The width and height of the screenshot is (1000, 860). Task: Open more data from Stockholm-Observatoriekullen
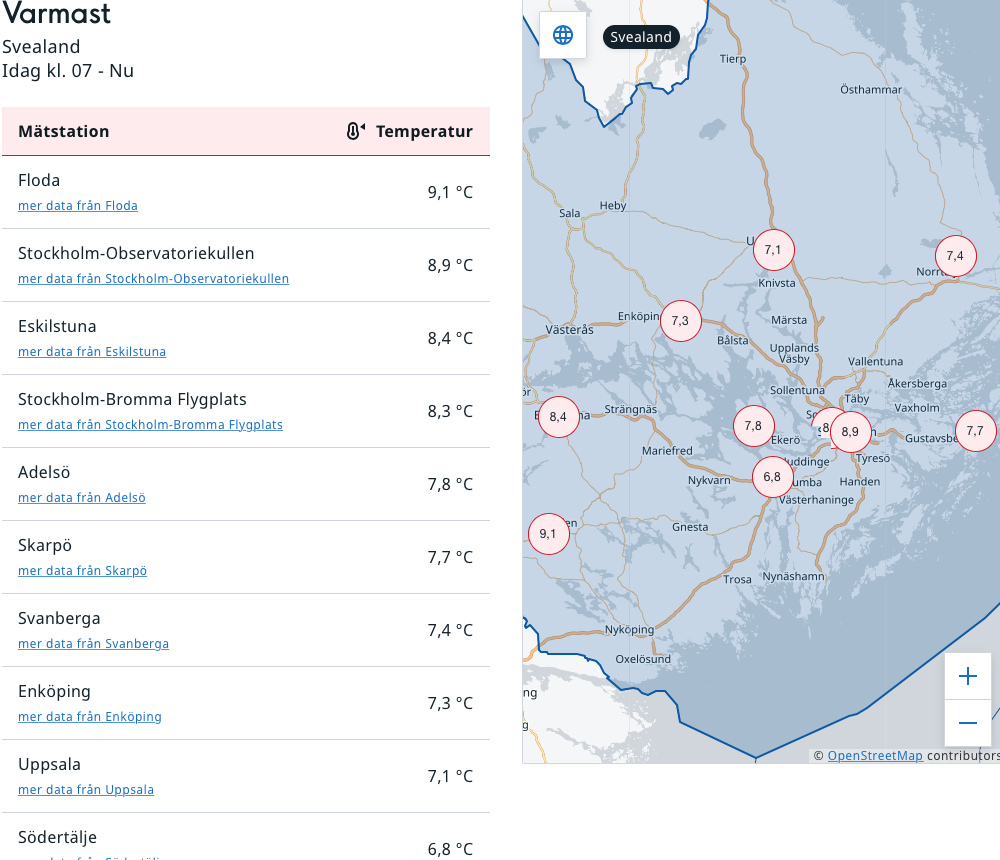(153, 279)
